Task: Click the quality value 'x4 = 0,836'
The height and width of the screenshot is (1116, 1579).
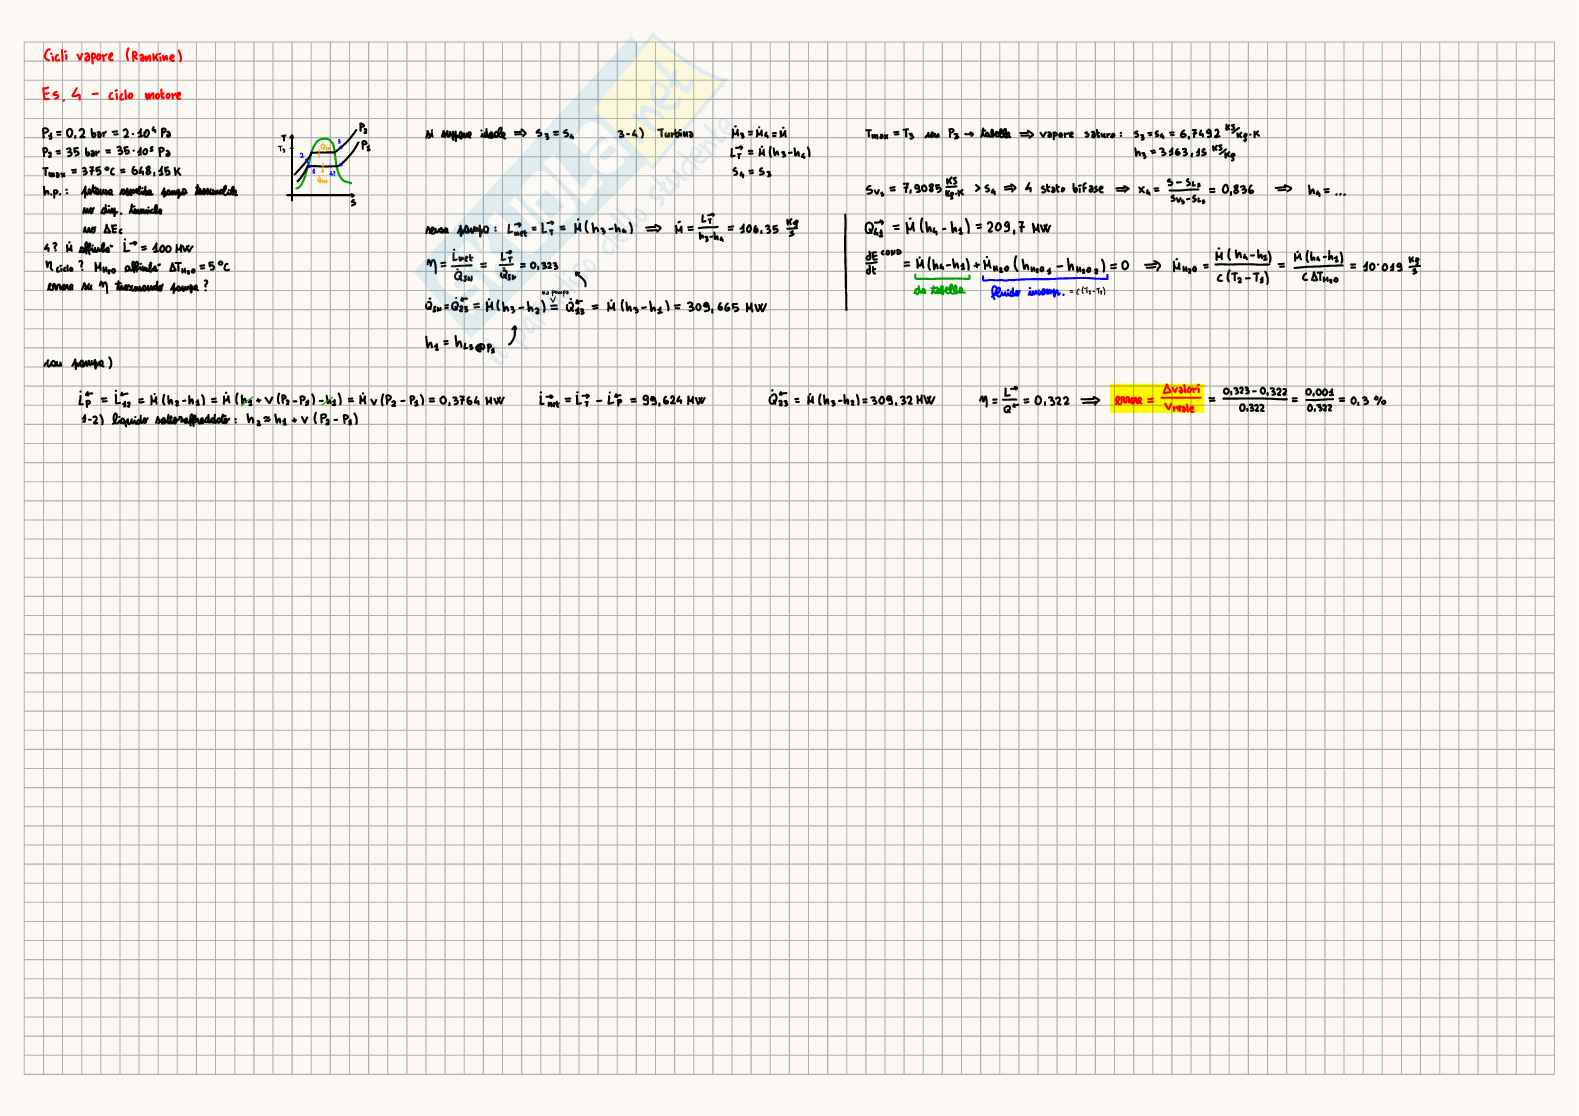Action: (x=1195, y=189)
